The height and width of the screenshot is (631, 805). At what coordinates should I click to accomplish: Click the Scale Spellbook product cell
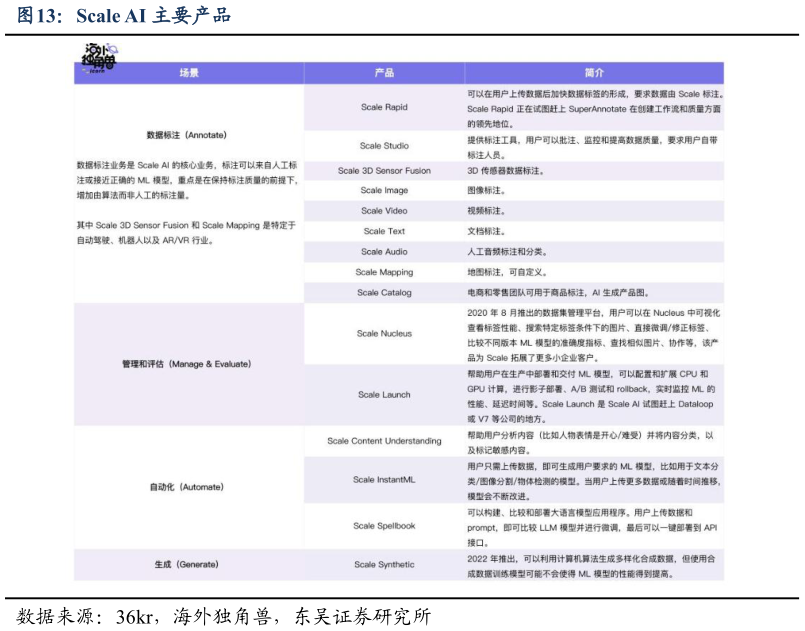(x=384, y=526)
